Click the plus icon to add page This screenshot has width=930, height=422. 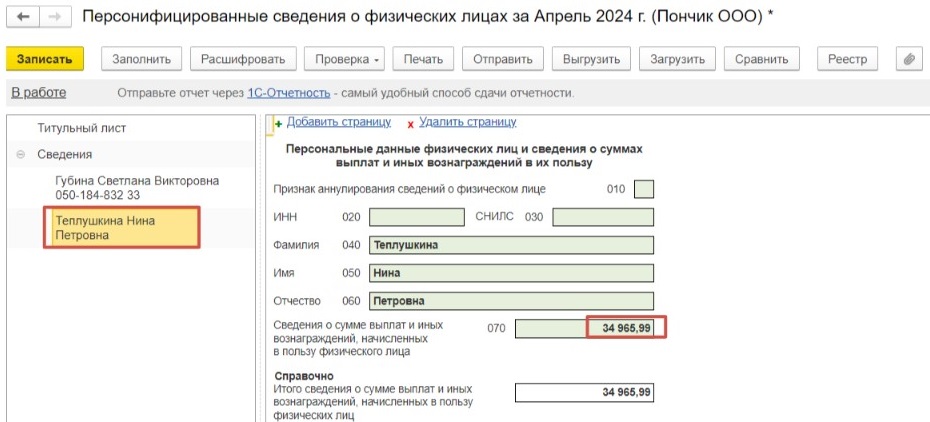click(x=278, y=124)
